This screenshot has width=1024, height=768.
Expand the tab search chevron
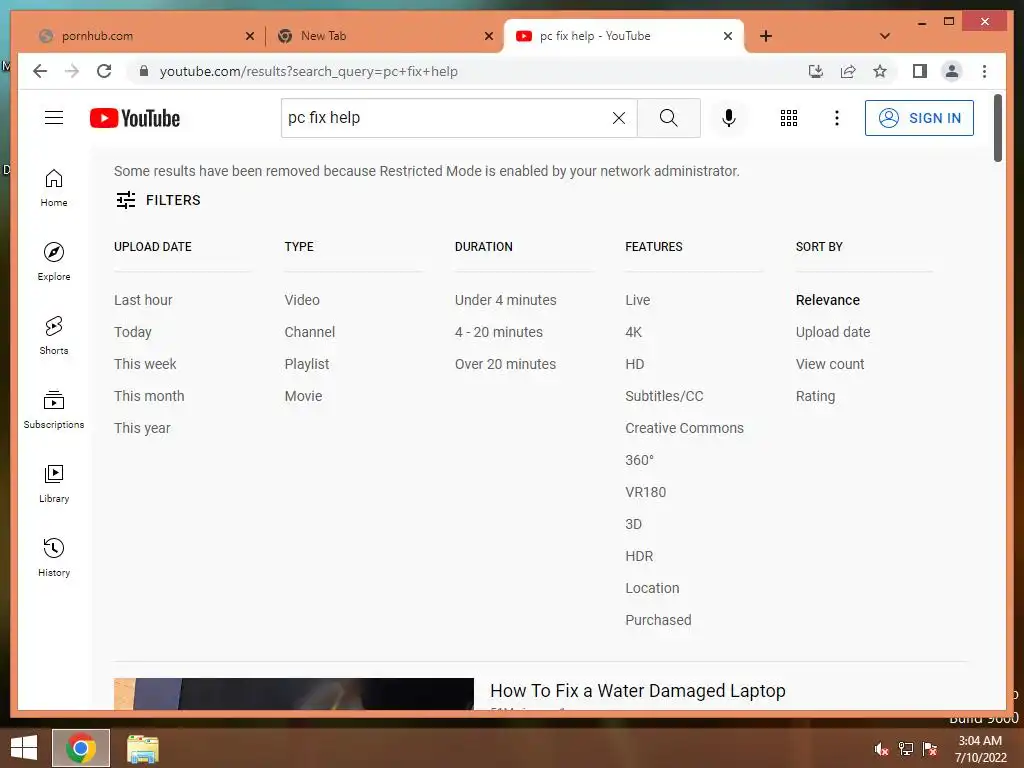[x=885, y=36]
